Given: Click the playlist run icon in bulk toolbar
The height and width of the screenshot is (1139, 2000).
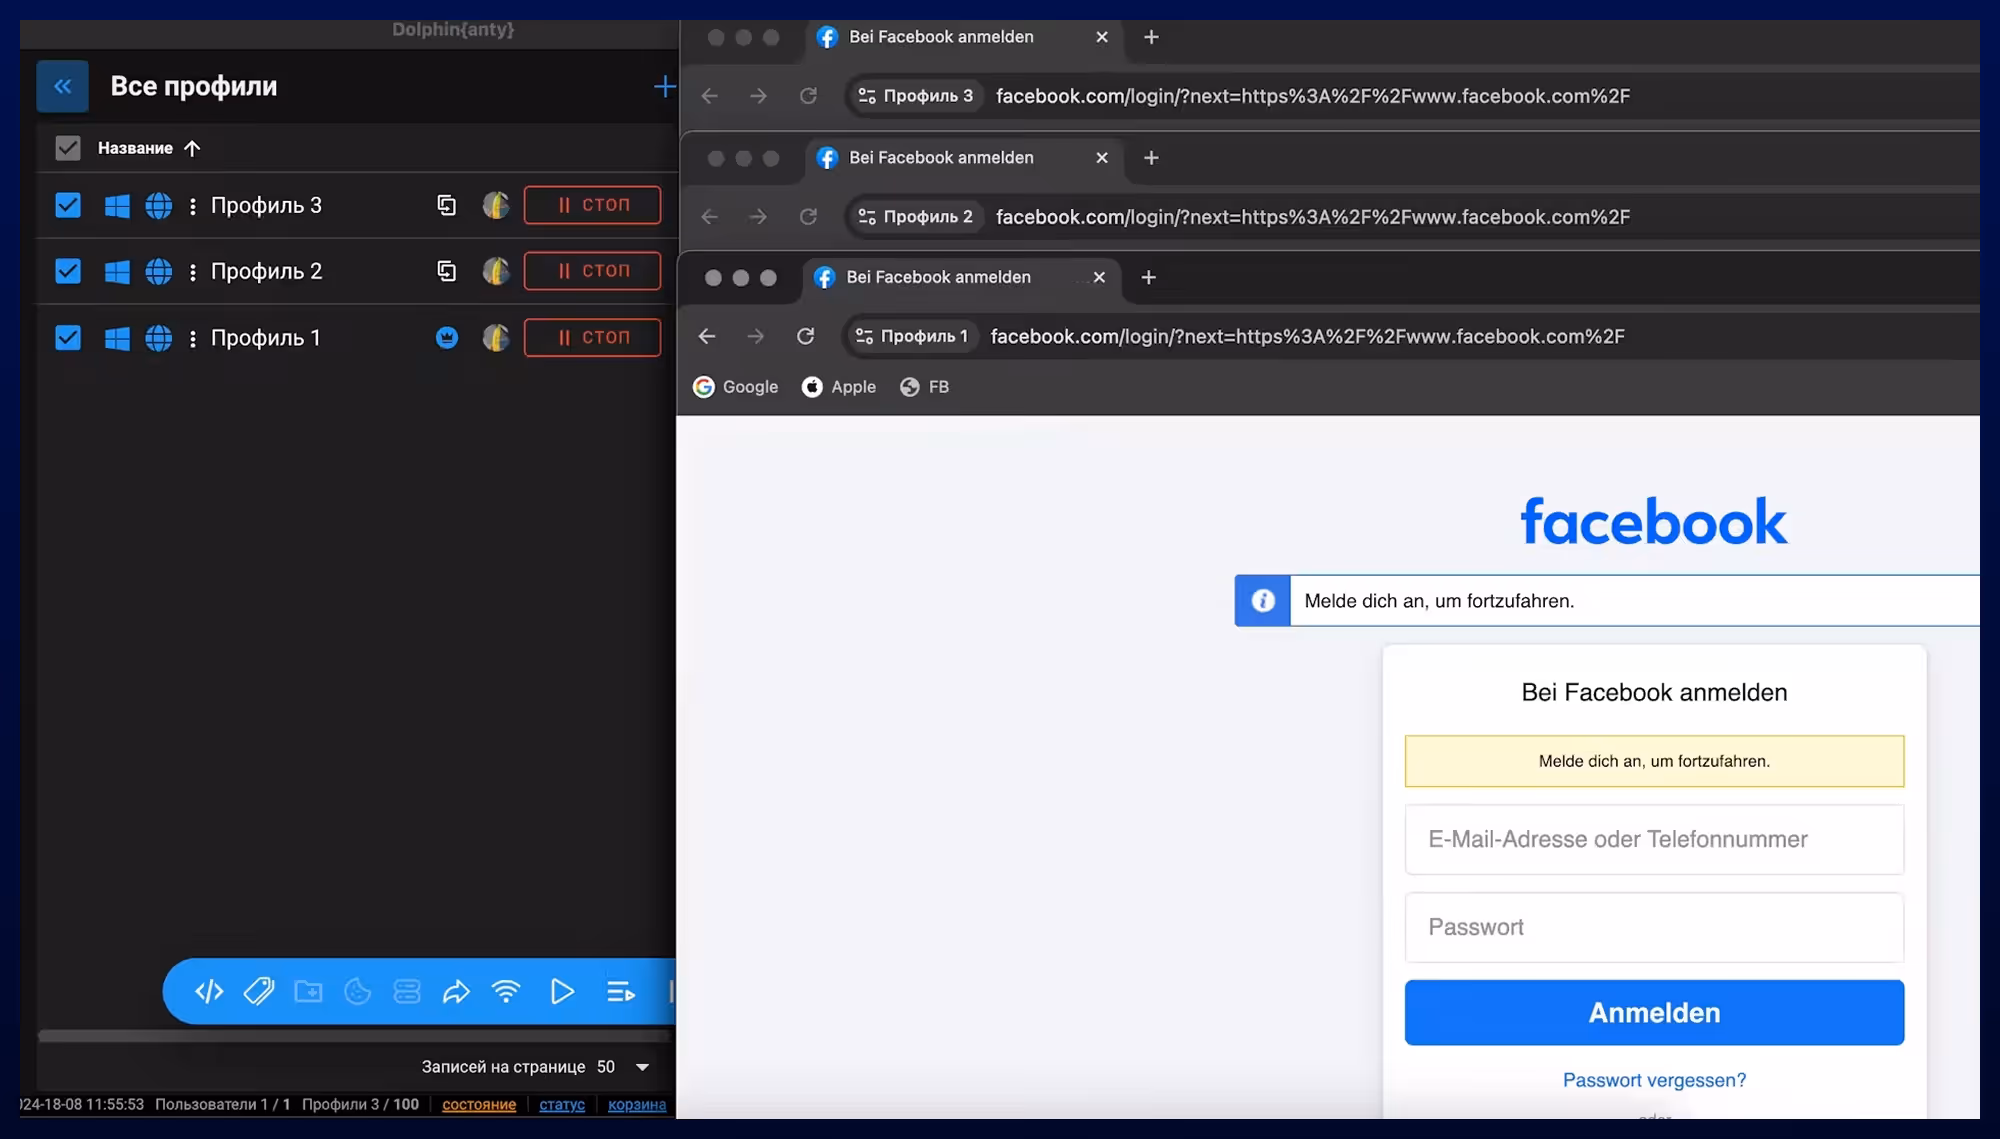Looking at the screenshot, I should click(621, 991).
